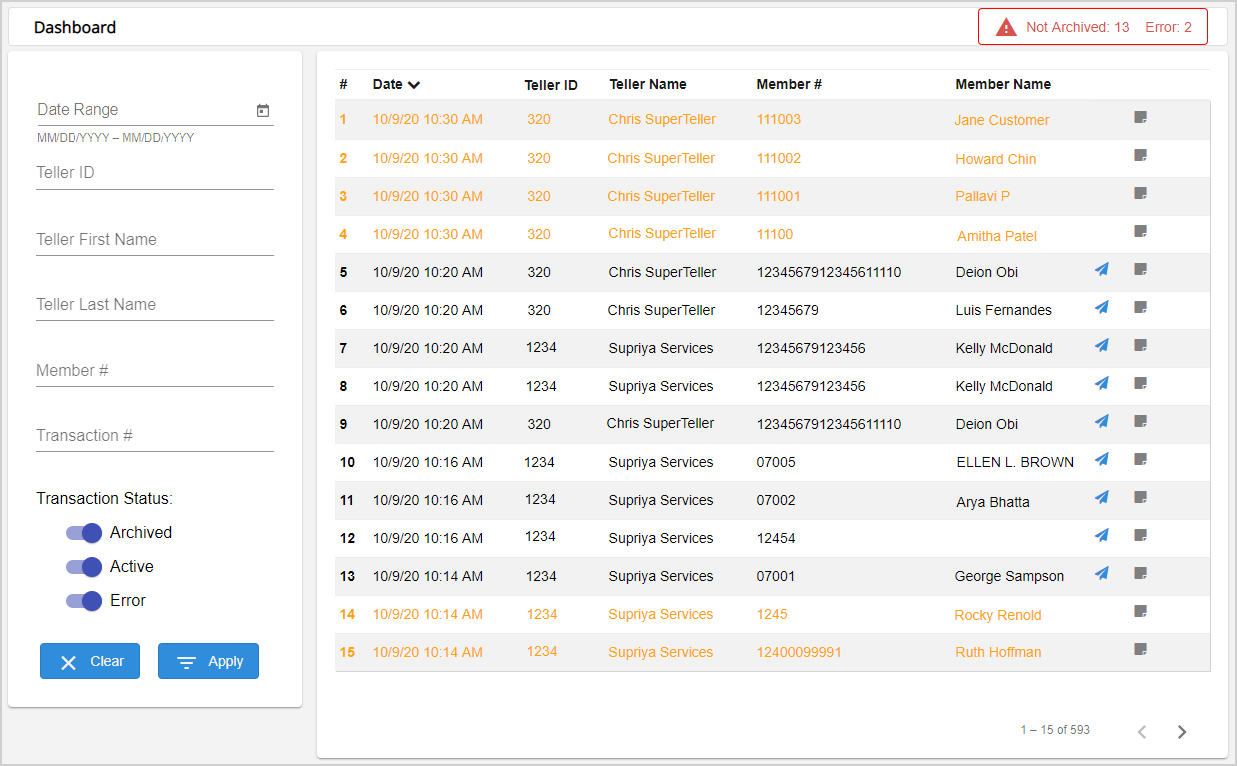Open note icon for ELLEN L. BROWN row

[x=1140, y=460]
